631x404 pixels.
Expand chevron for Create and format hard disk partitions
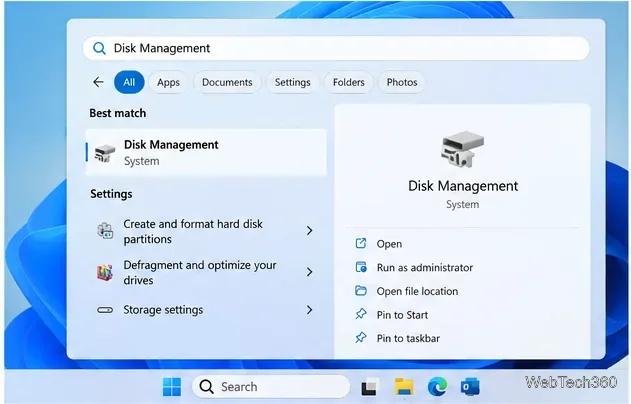tap(309, 231)
